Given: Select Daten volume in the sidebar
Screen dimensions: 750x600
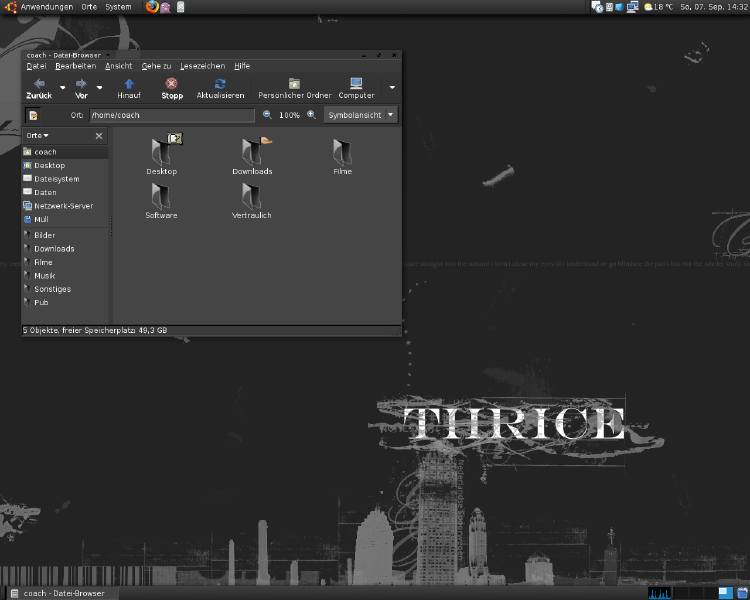Looking at the screenshot, I should click(65, 192).
